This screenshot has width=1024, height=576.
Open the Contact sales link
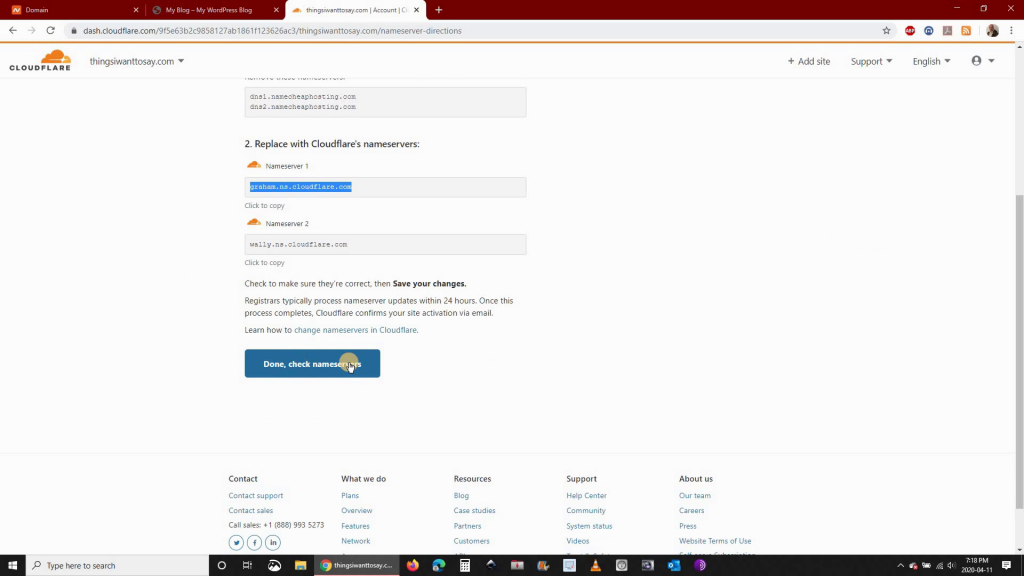(x=251, y=511)
